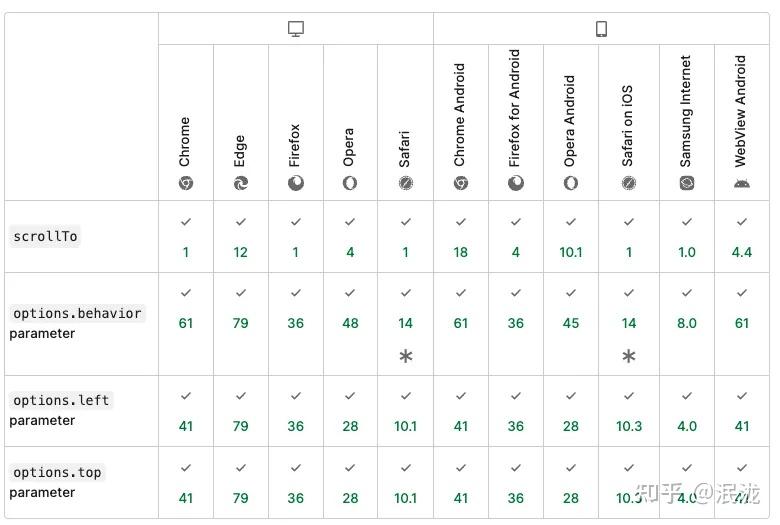This screenshot has height=525, width=780.
Task: Click the options.left parameter label
Action: [61, 400]
